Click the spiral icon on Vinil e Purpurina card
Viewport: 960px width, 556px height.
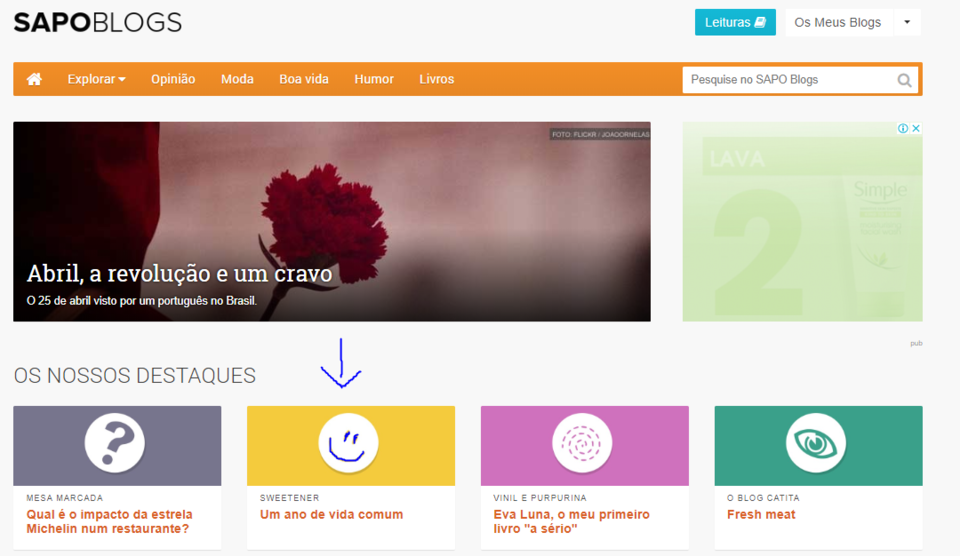(x=582, y=443)
